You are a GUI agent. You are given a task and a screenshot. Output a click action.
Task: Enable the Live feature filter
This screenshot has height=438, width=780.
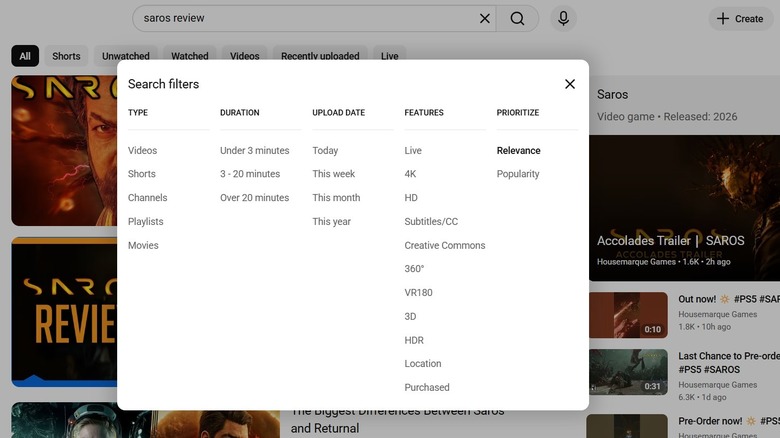(413, 150)
